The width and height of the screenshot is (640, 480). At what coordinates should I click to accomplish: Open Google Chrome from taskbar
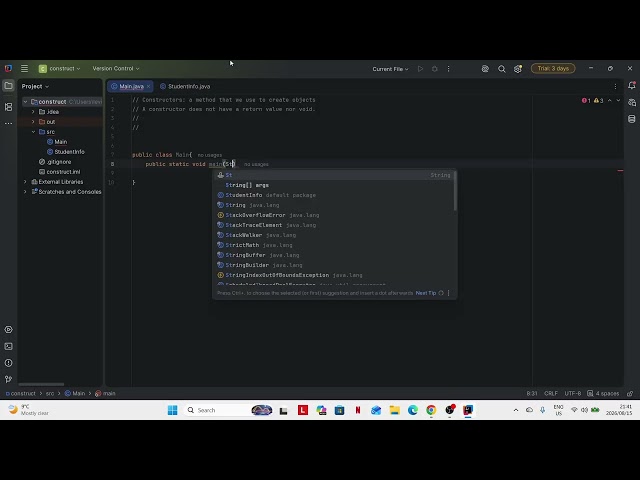431,410
